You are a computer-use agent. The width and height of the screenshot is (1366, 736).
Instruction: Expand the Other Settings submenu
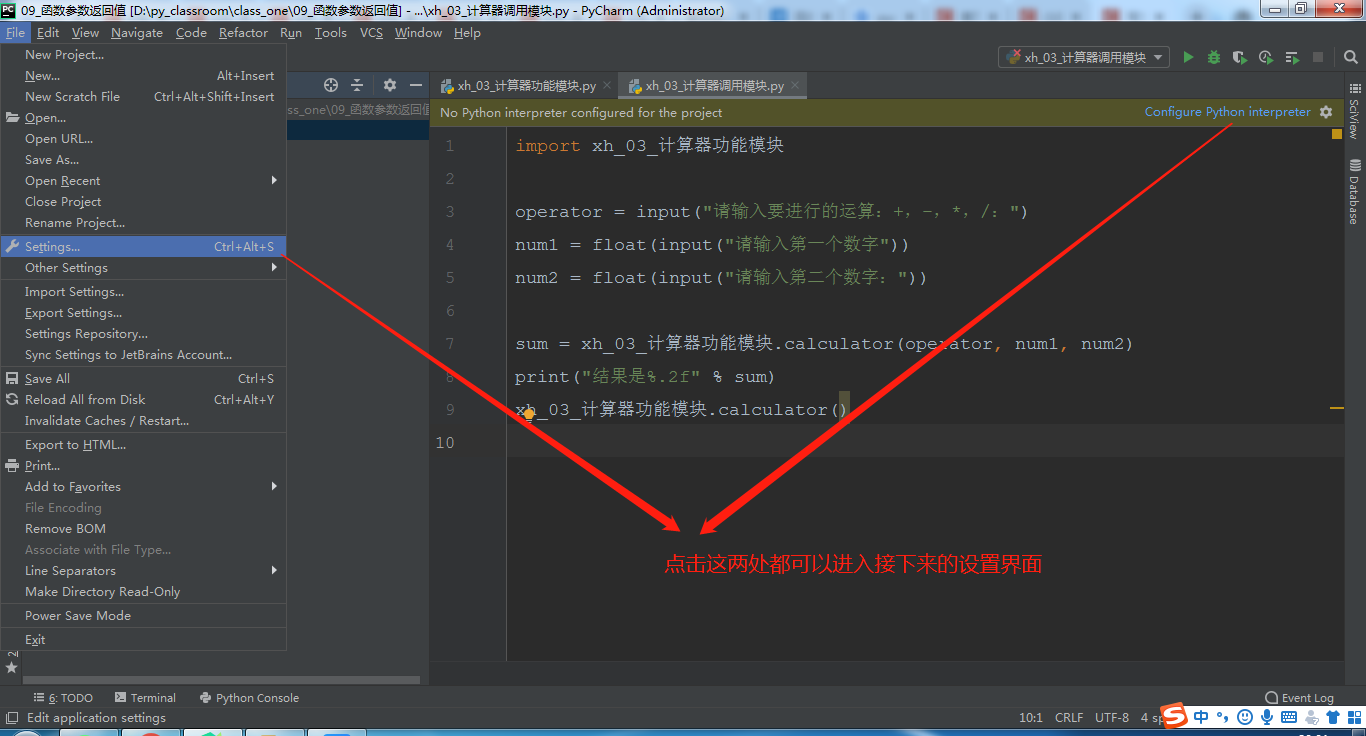pyautogui.click(x=143, y=268)
